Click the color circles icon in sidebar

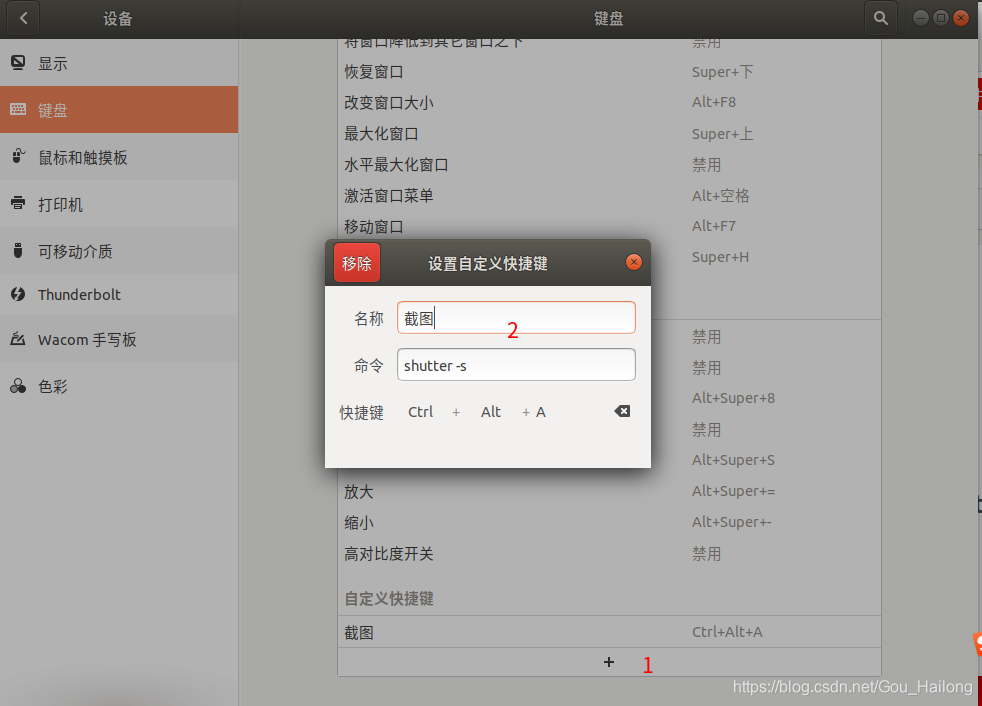(18, 386)
